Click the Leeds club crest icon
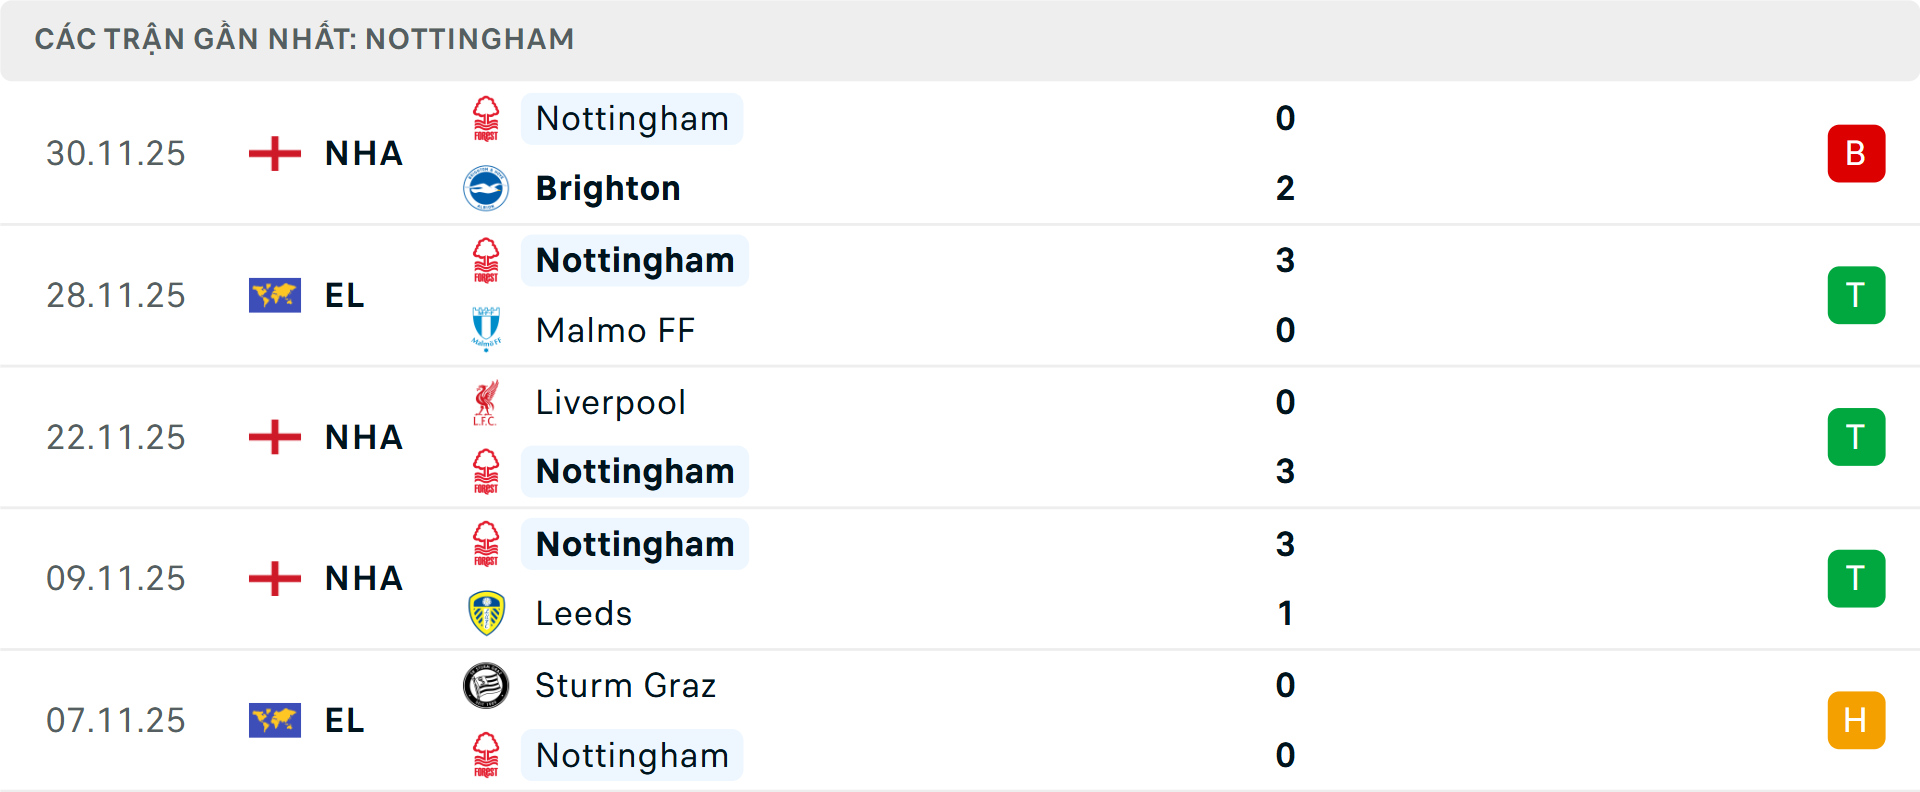1920x792 pixels. (x=486, y=613)
